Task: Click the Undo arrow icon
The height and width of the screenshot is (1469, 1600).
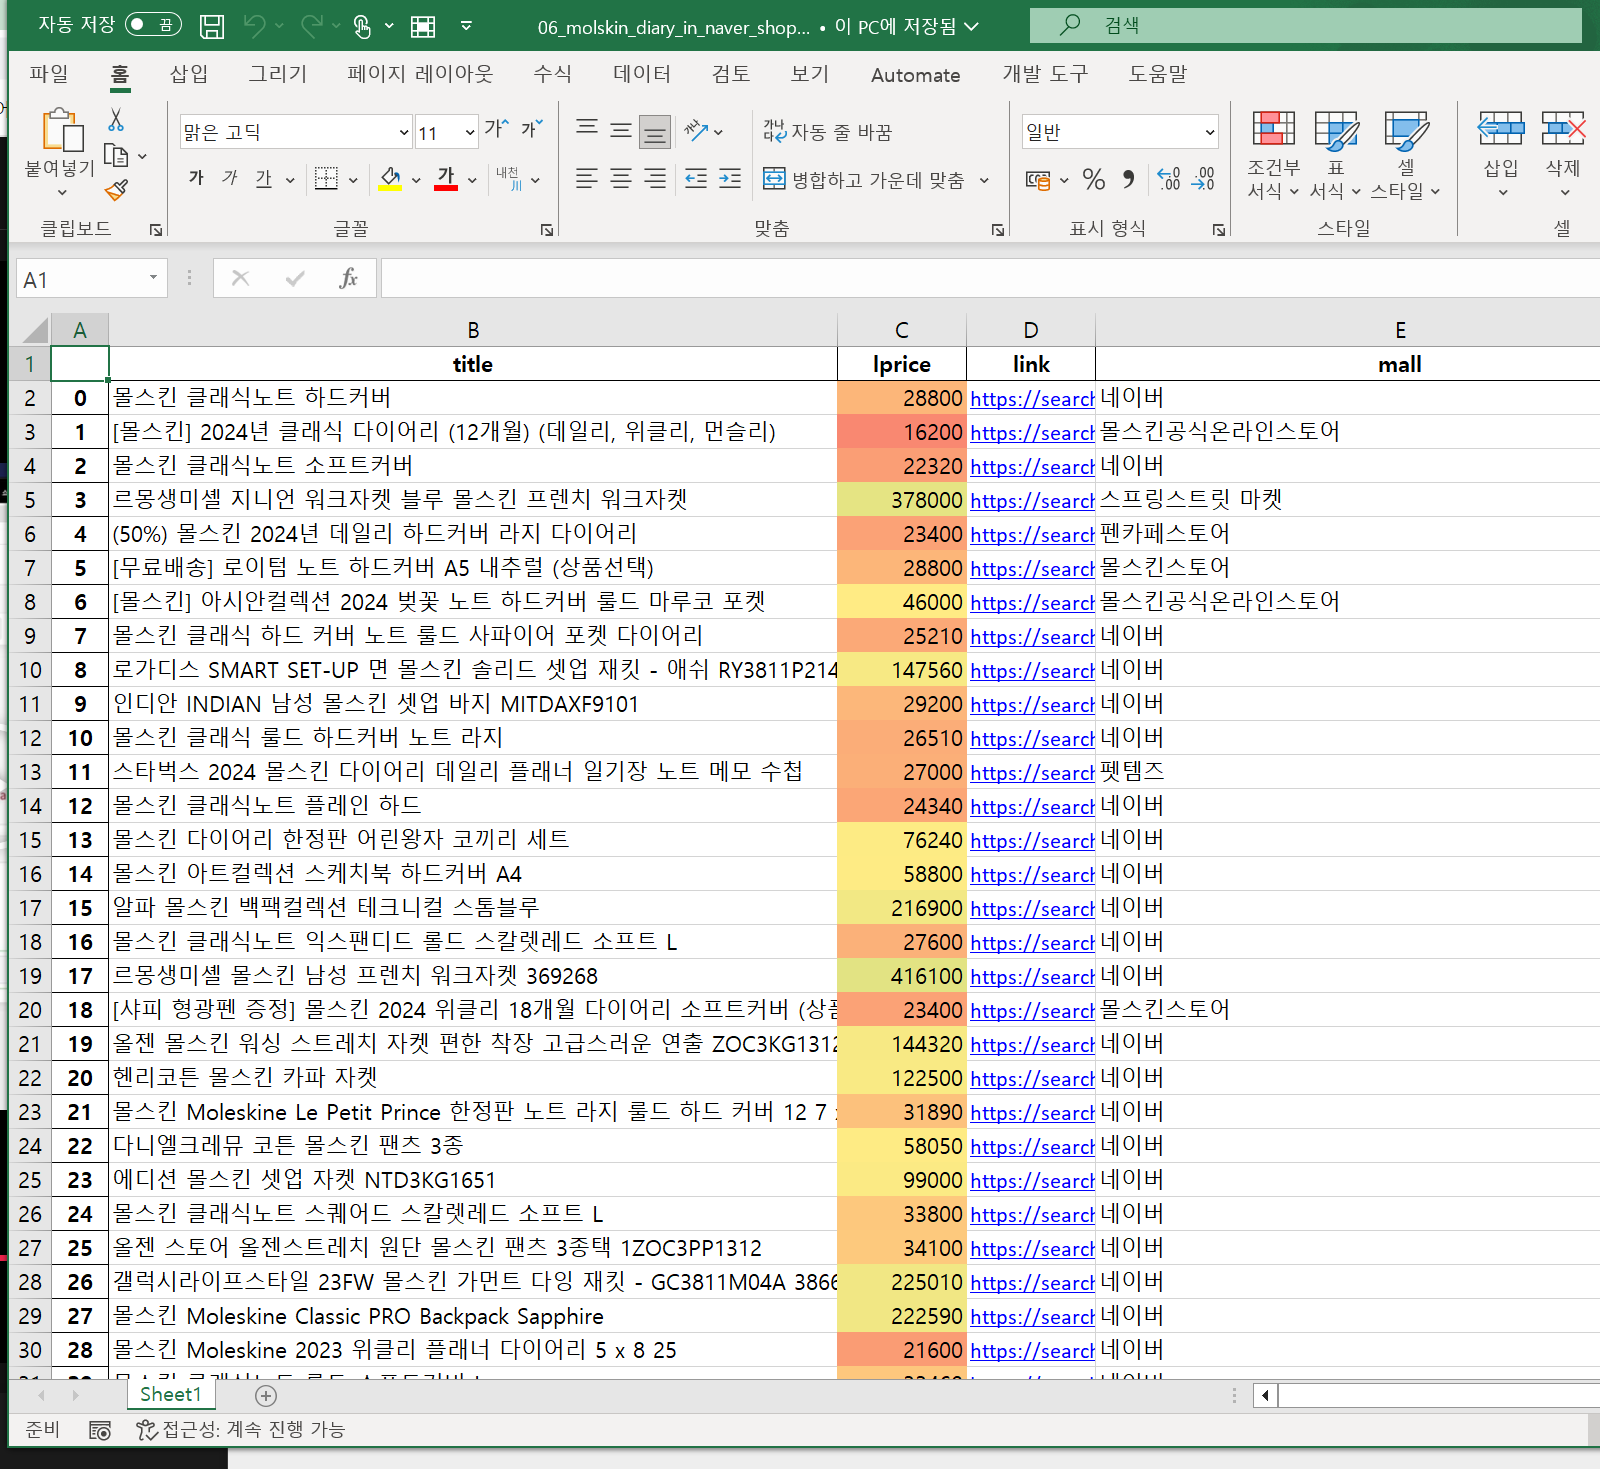Action: [x=255, y=26]
